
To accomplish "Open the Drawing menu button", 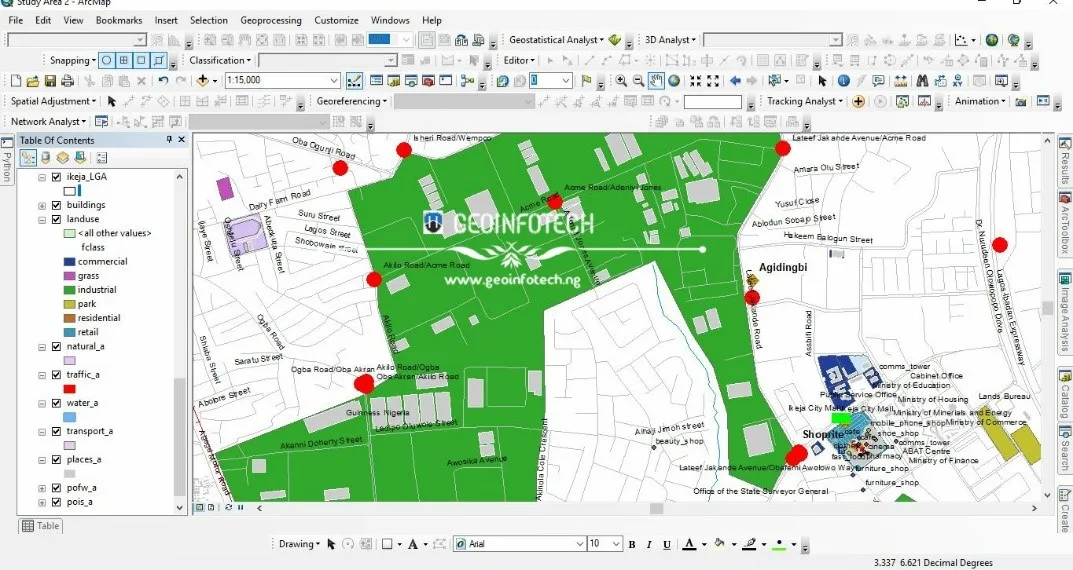I will (x=299, y=544).
